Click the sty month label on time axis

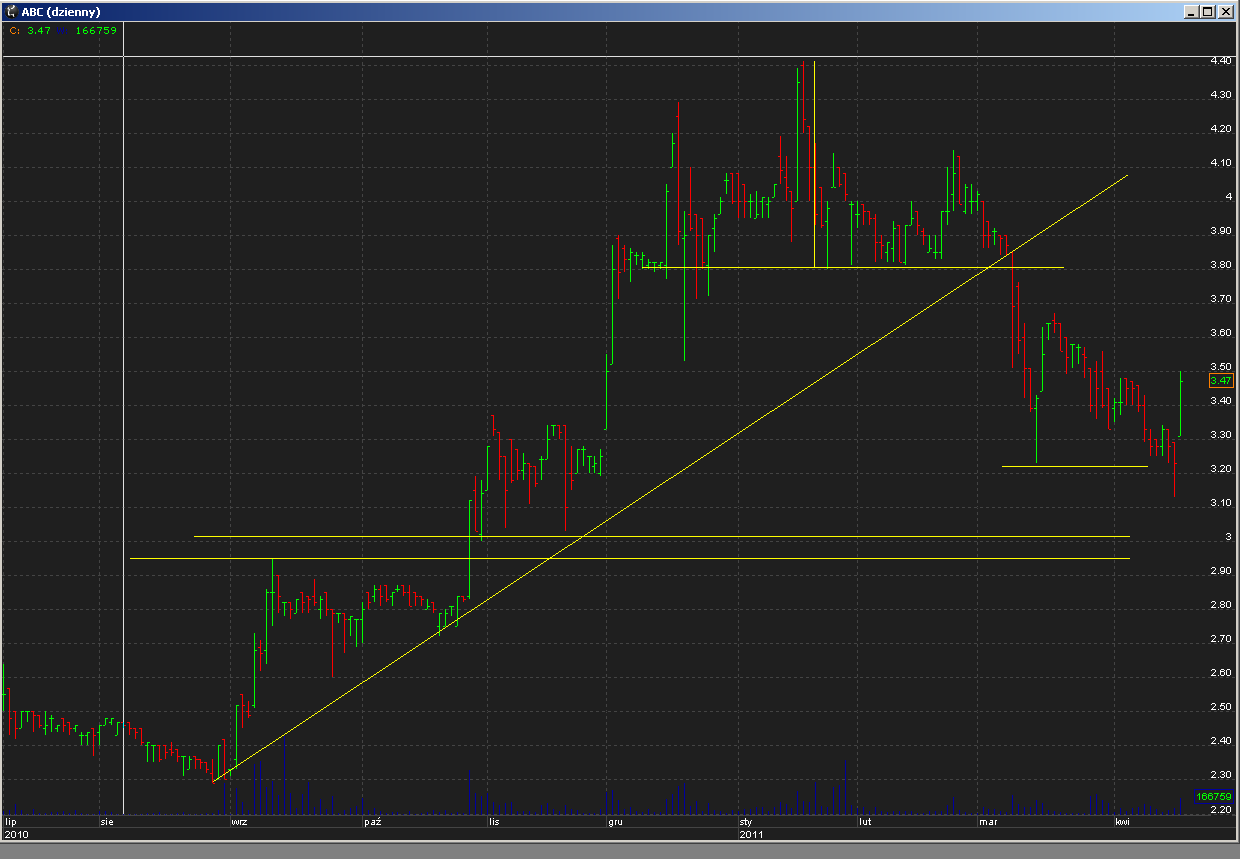tap(746, 822)
